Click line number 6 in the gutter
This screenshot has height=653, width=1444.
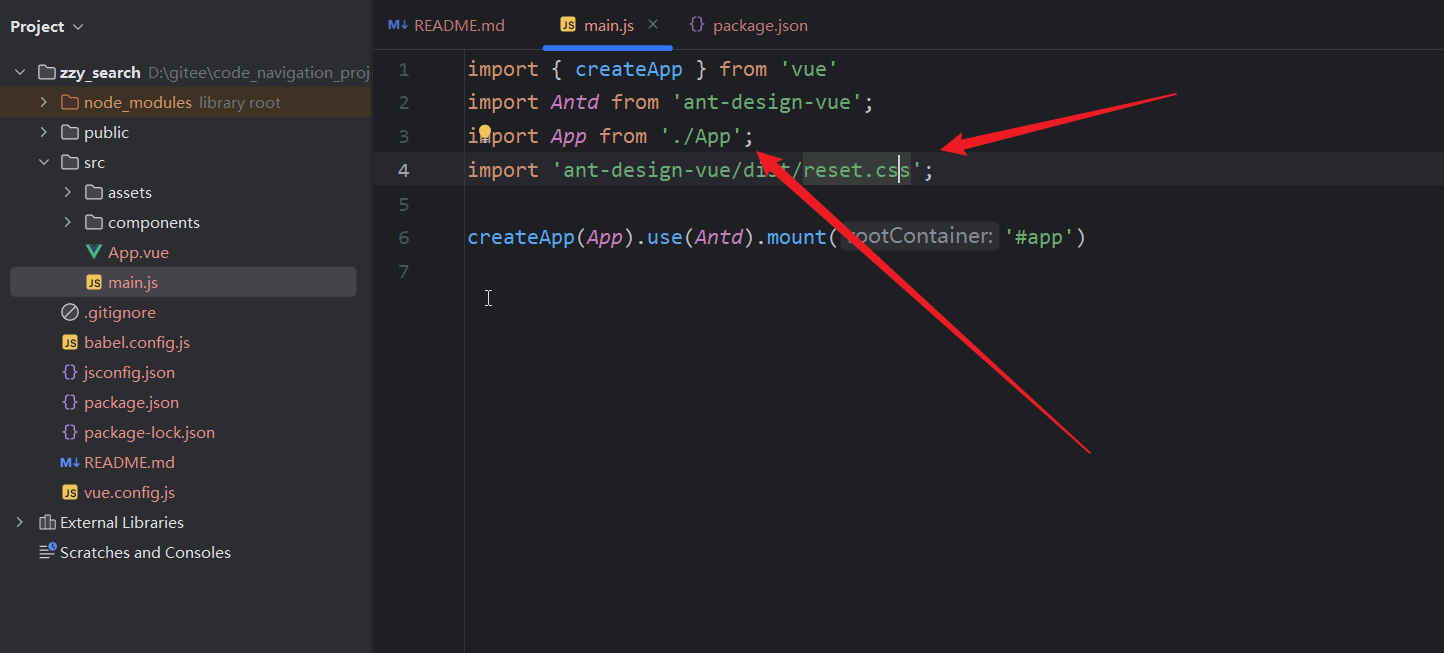[403, 237]
